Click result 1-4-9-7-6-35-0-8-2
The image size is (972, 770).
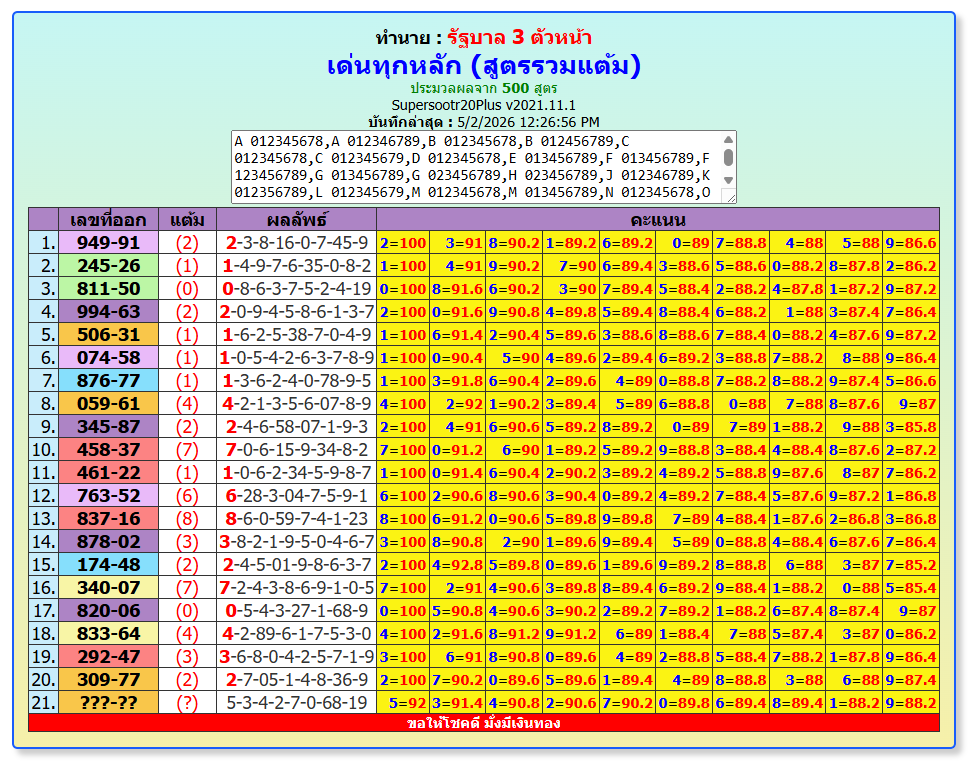296,265
